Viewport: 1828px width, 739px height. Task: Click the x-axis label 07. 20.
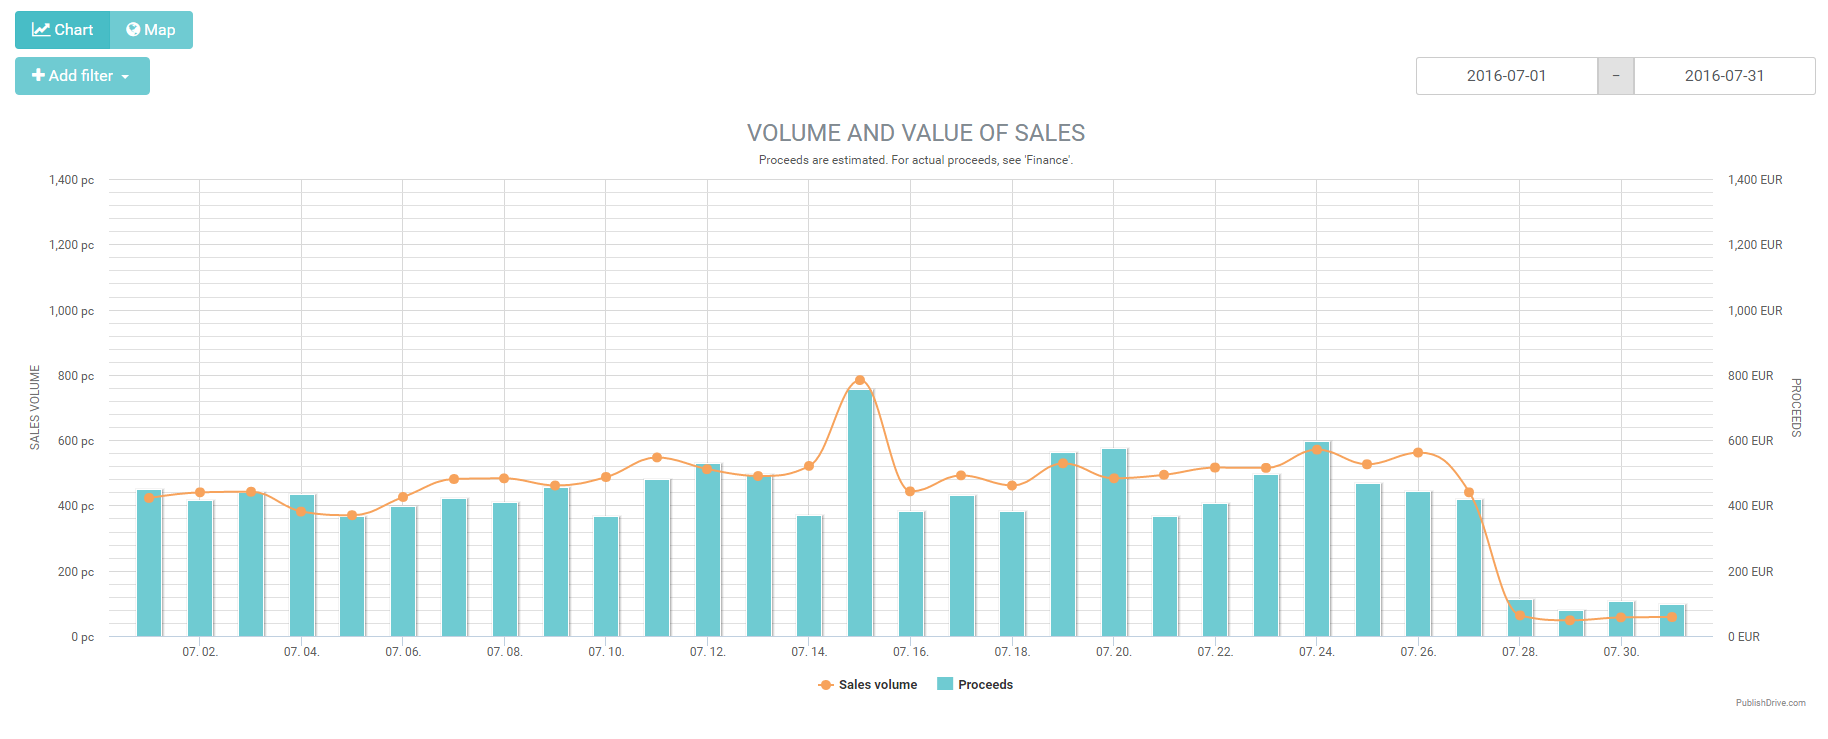[1114, 652]
